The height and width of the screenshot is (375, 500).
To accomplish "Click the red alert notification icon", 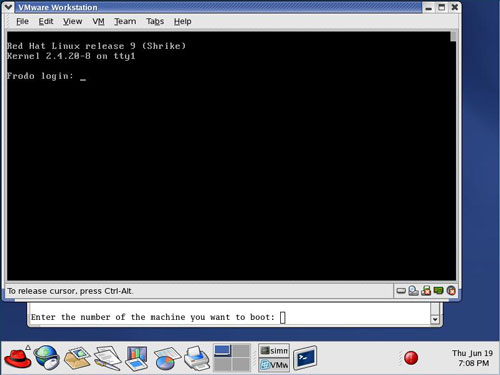I will pyautogui.click(x=411, y=358).
